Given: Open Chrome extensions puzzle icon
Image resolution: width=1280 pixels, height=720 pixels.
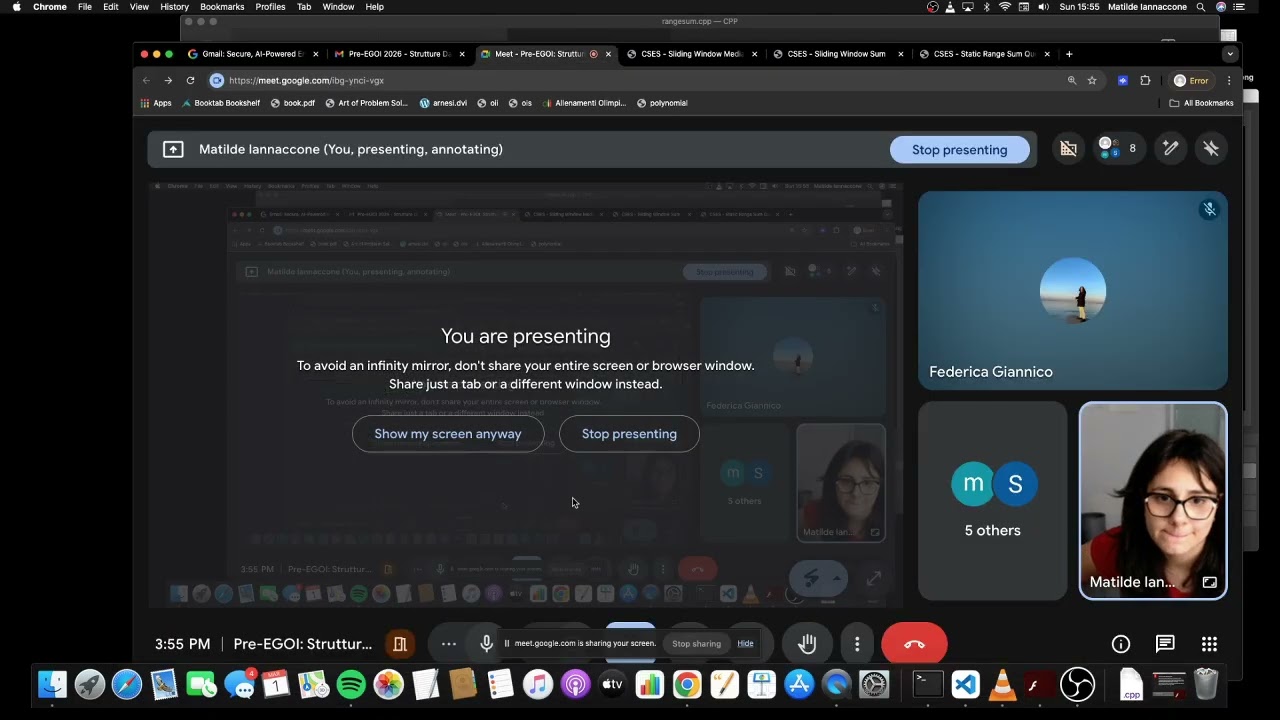Looking at the screenshot, I should coord(1145,80).
